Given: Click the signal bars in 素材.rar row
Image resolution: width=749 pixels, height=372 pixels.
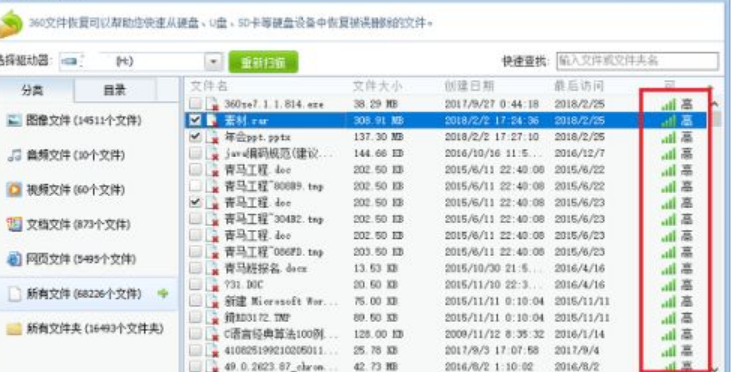Looking at the screenshot, I should 669,121.
